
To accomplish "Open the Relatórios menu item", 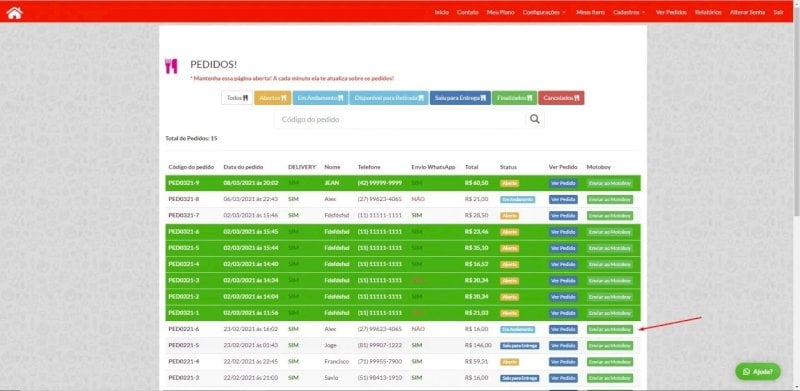I will click(x=708, y=12).
